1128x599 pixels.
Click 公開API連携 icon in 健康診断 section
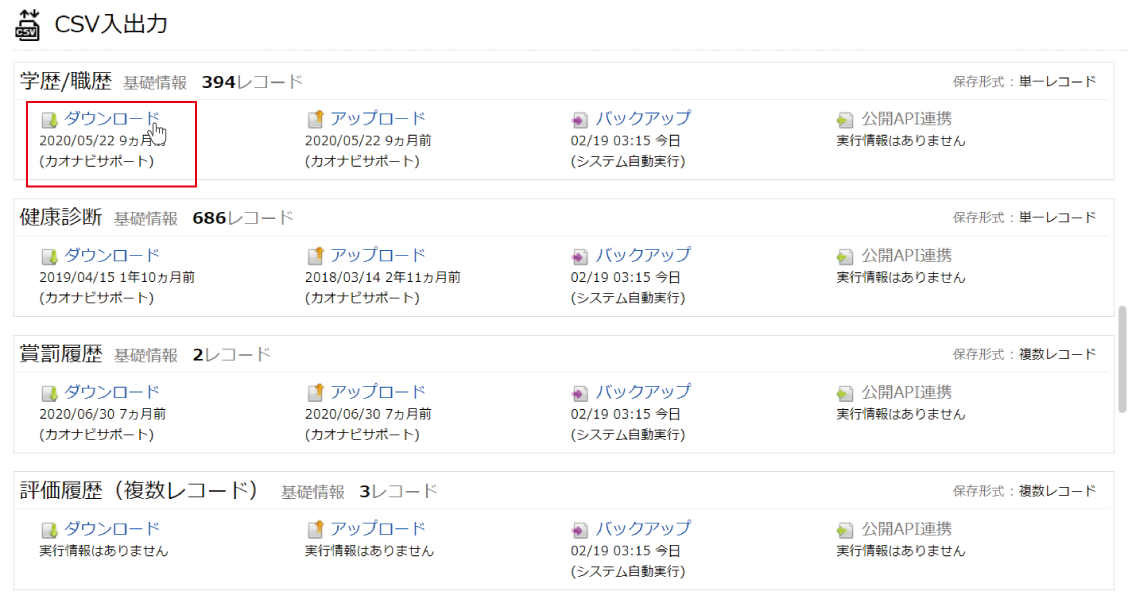coord(845,256)
